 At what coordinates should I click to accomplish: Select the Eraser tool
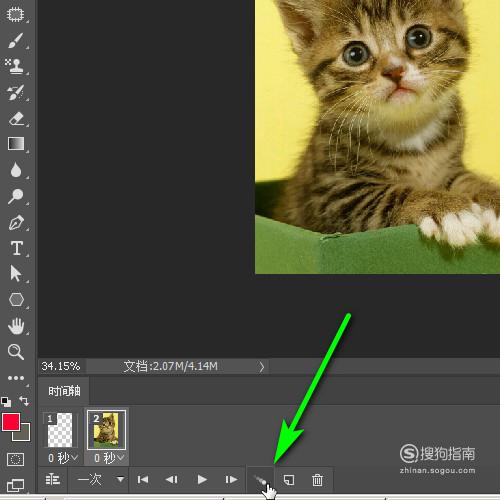pos(16,118)
